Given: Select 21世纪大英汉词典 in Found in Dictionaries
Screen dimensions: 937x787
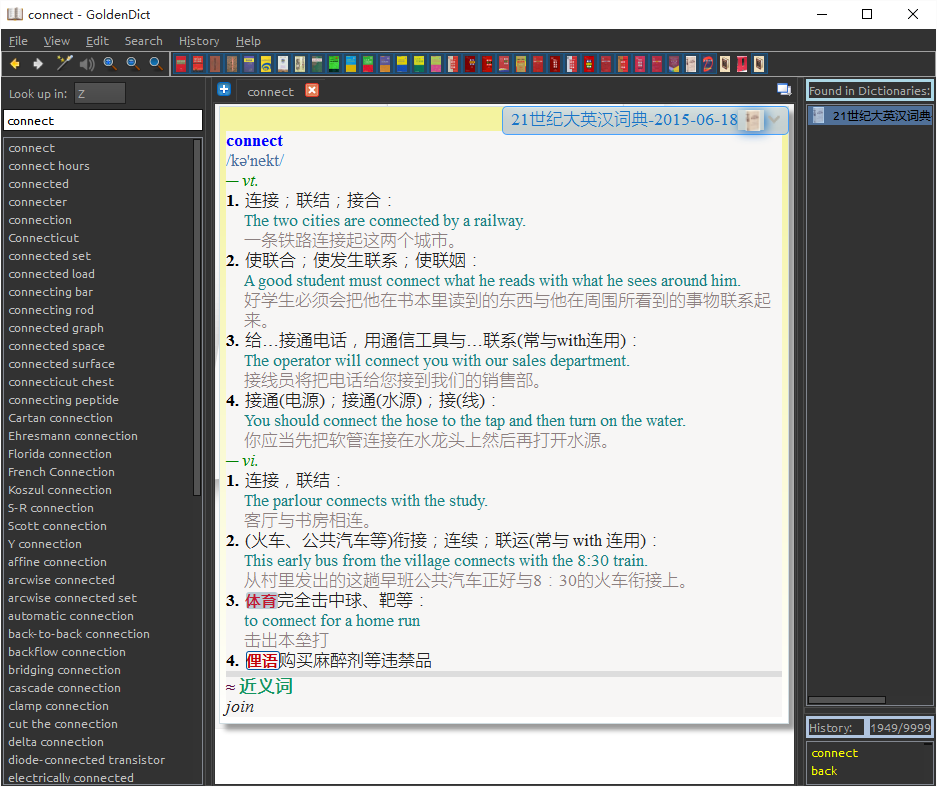Looking at the screenshot, I should coord(869,115).
